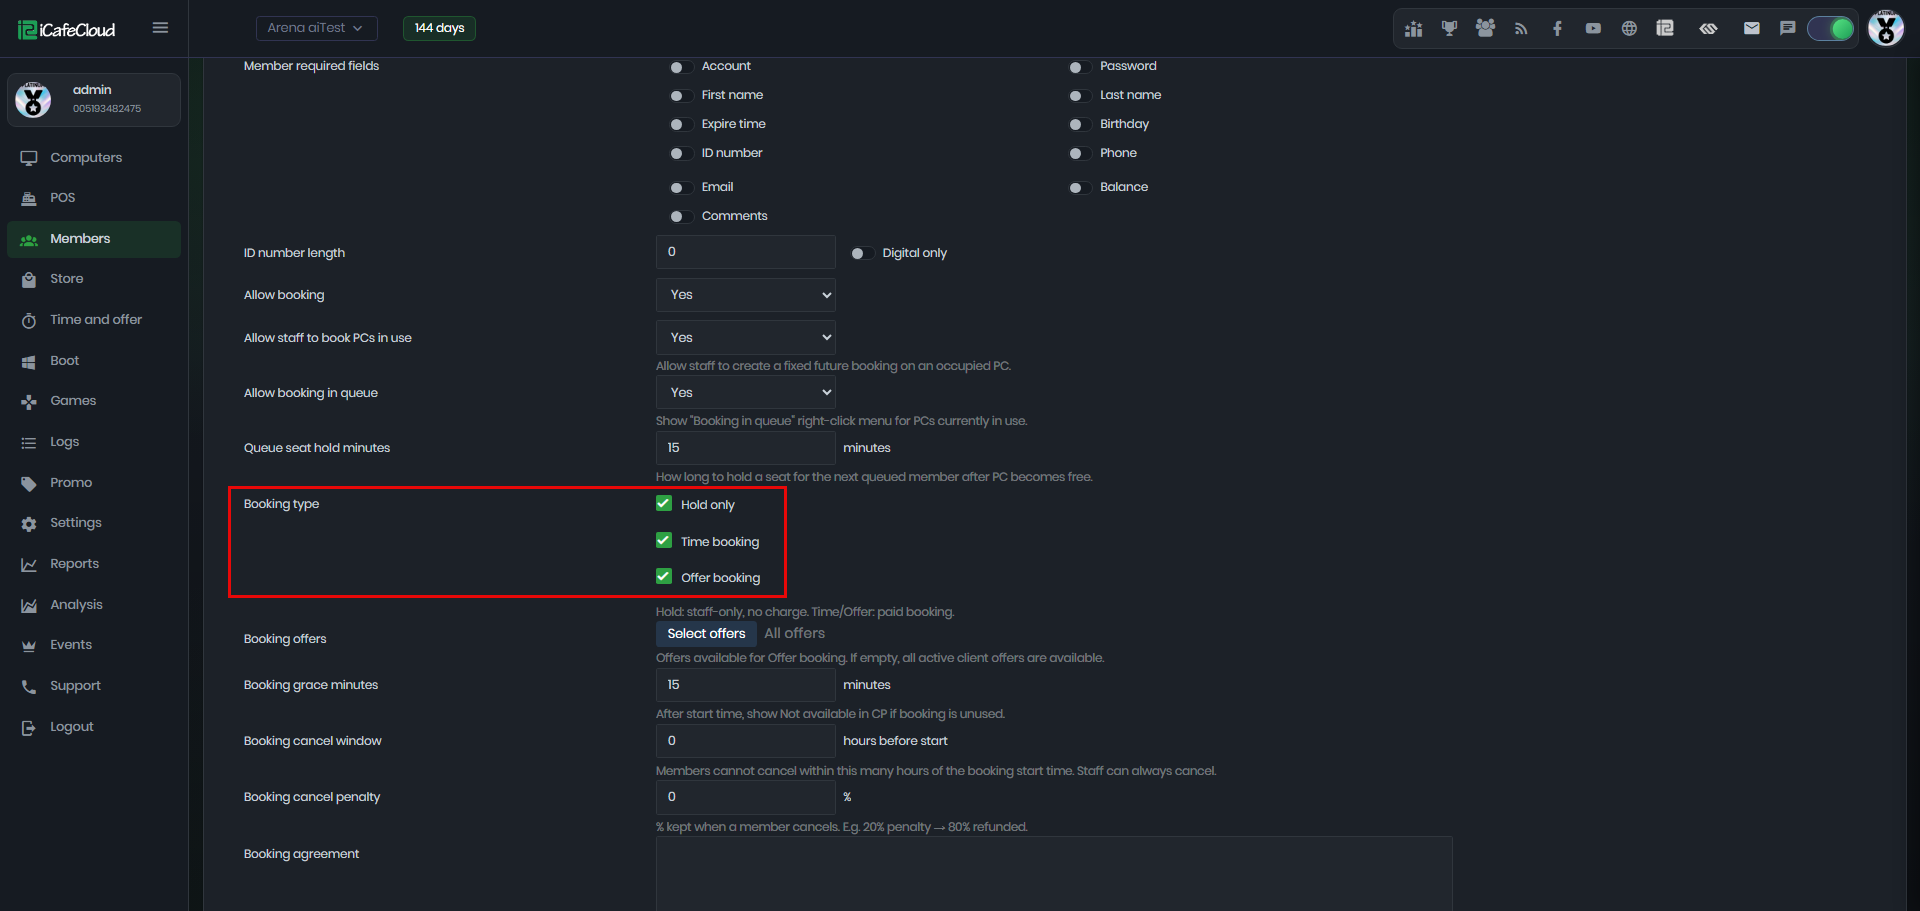Screen dimensions: 1920x911
Task: Toggle the green theme switch in header
Action: tap(1831, 29)
